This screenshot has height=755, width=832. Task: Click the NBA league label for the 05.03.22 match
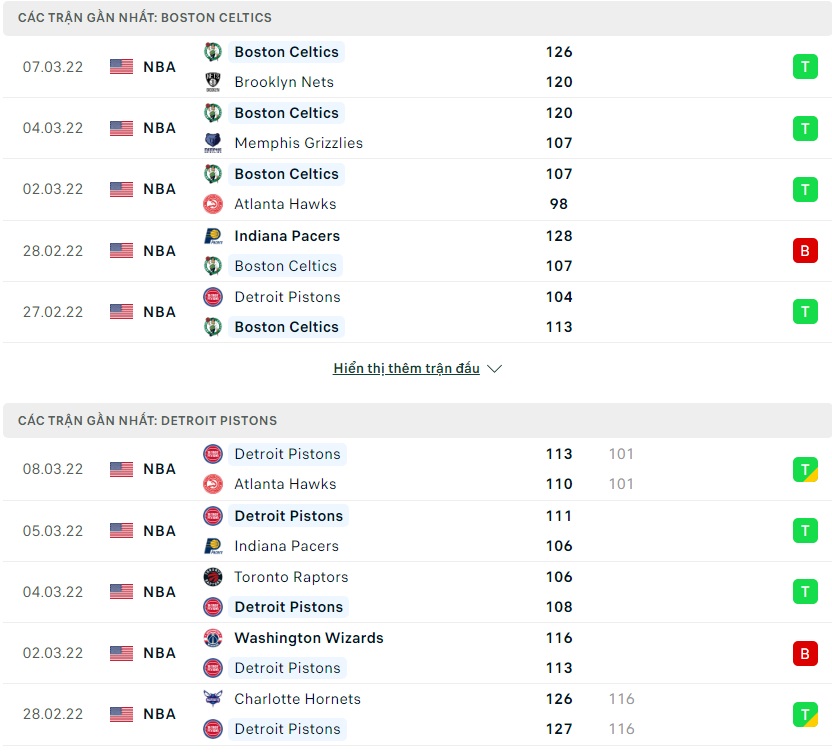coord(159,531)
